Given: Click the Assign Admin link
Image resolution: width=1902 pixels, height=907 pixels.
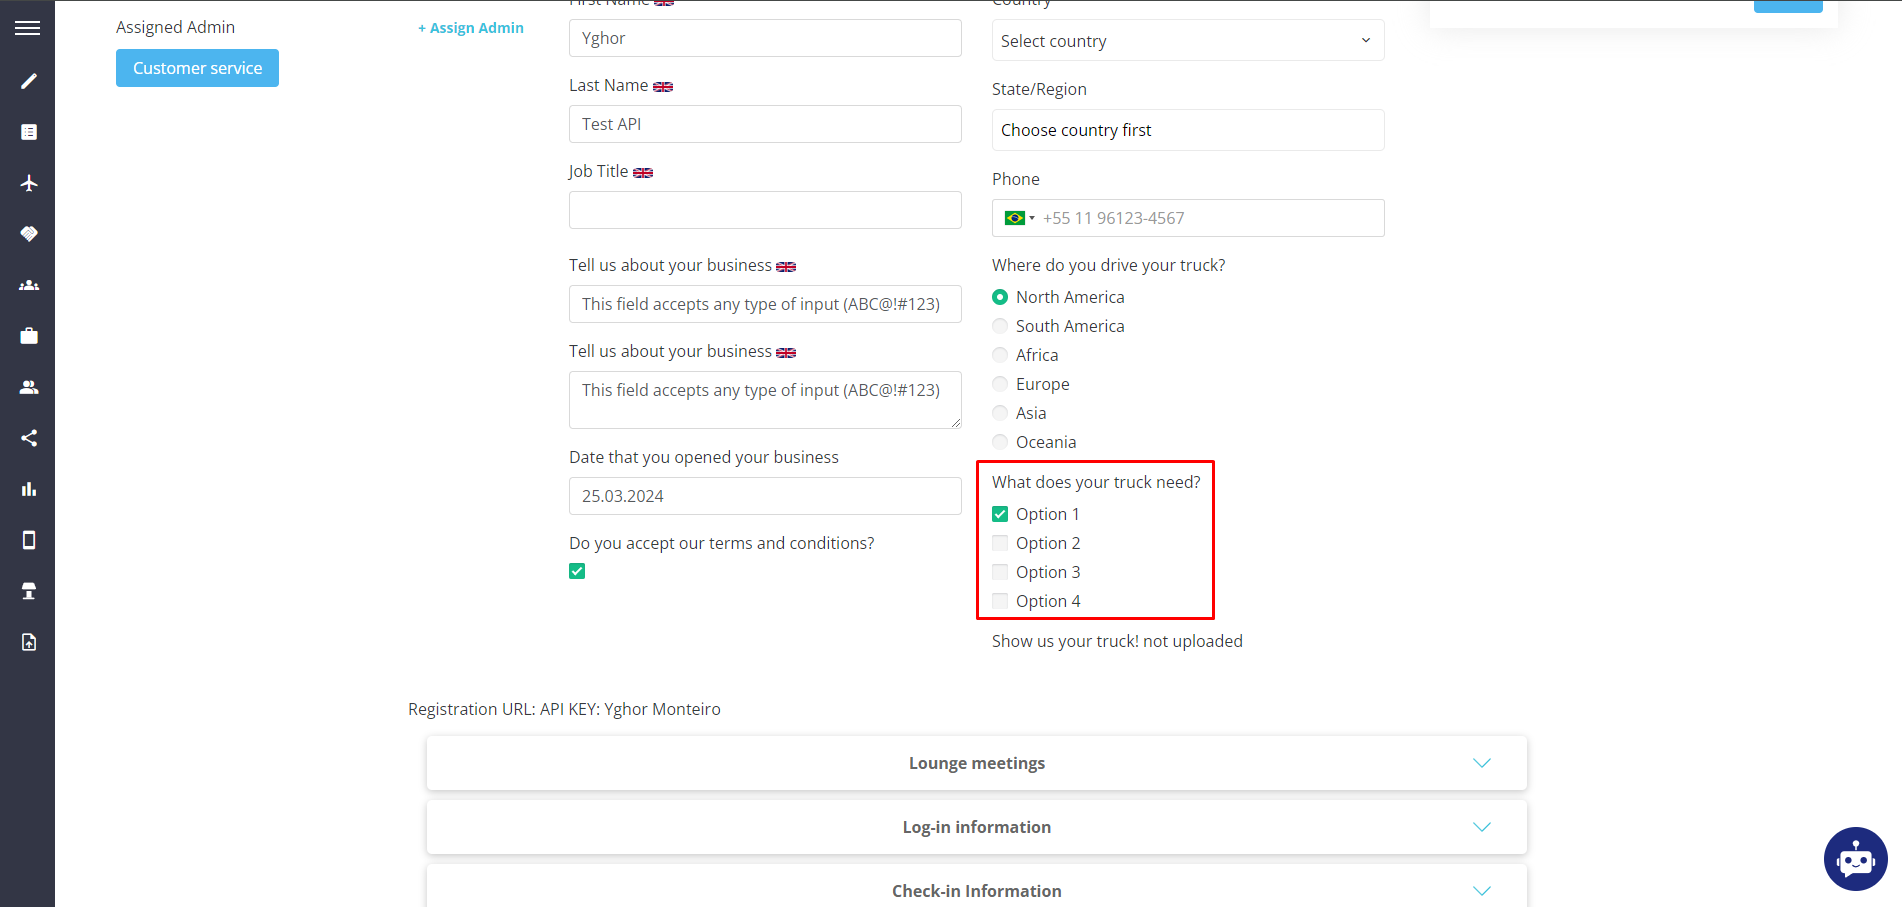Looking at the screenshot, I should pyautogui.click(x=470, y=27).
